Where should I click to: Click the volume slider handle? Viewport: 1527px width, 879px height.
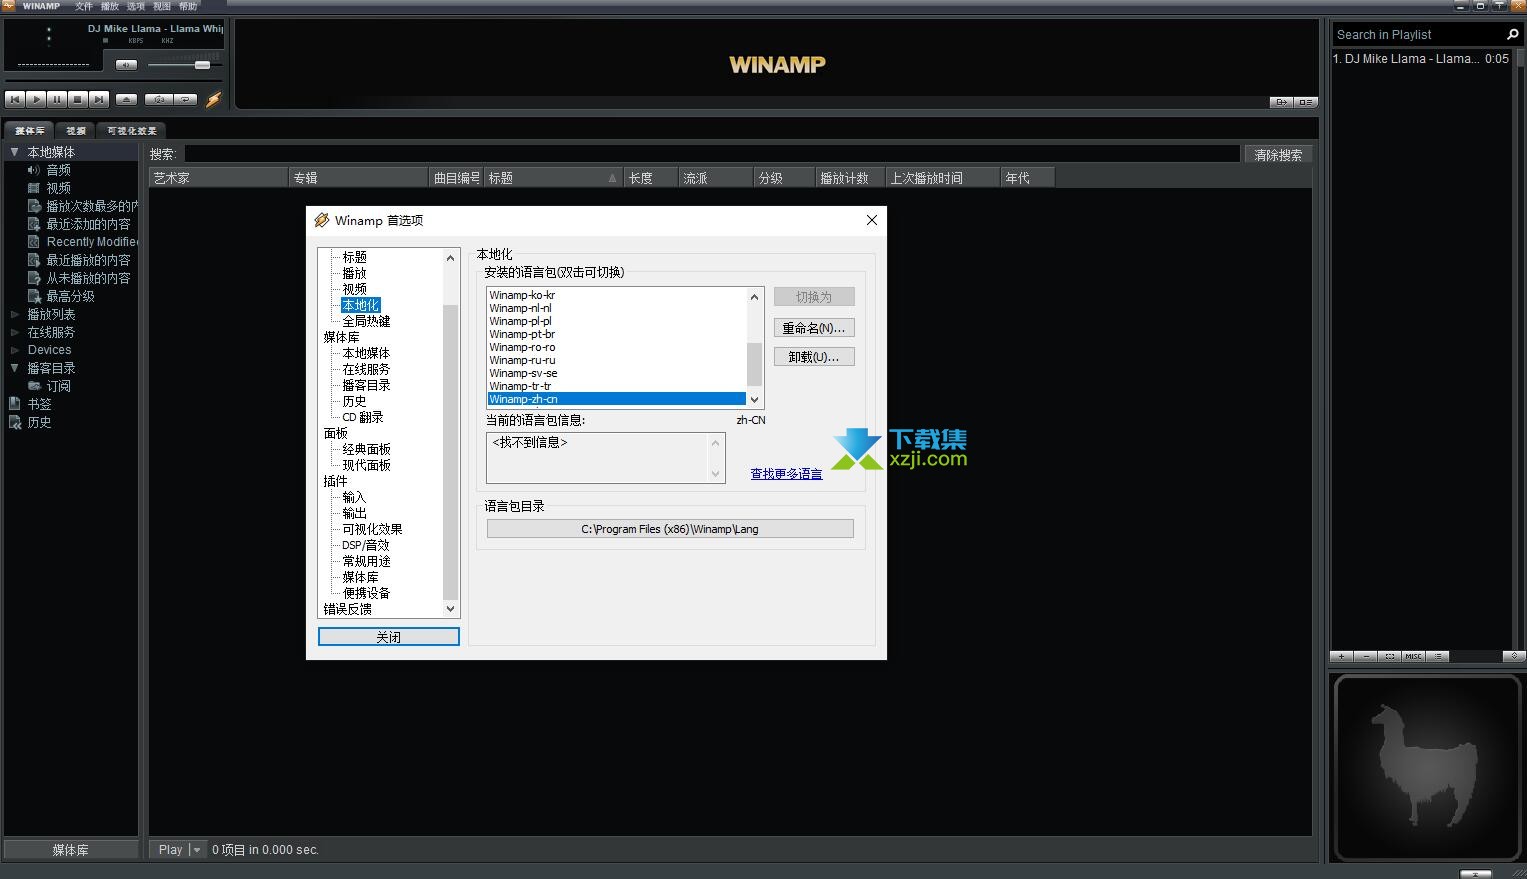point(202,65)
